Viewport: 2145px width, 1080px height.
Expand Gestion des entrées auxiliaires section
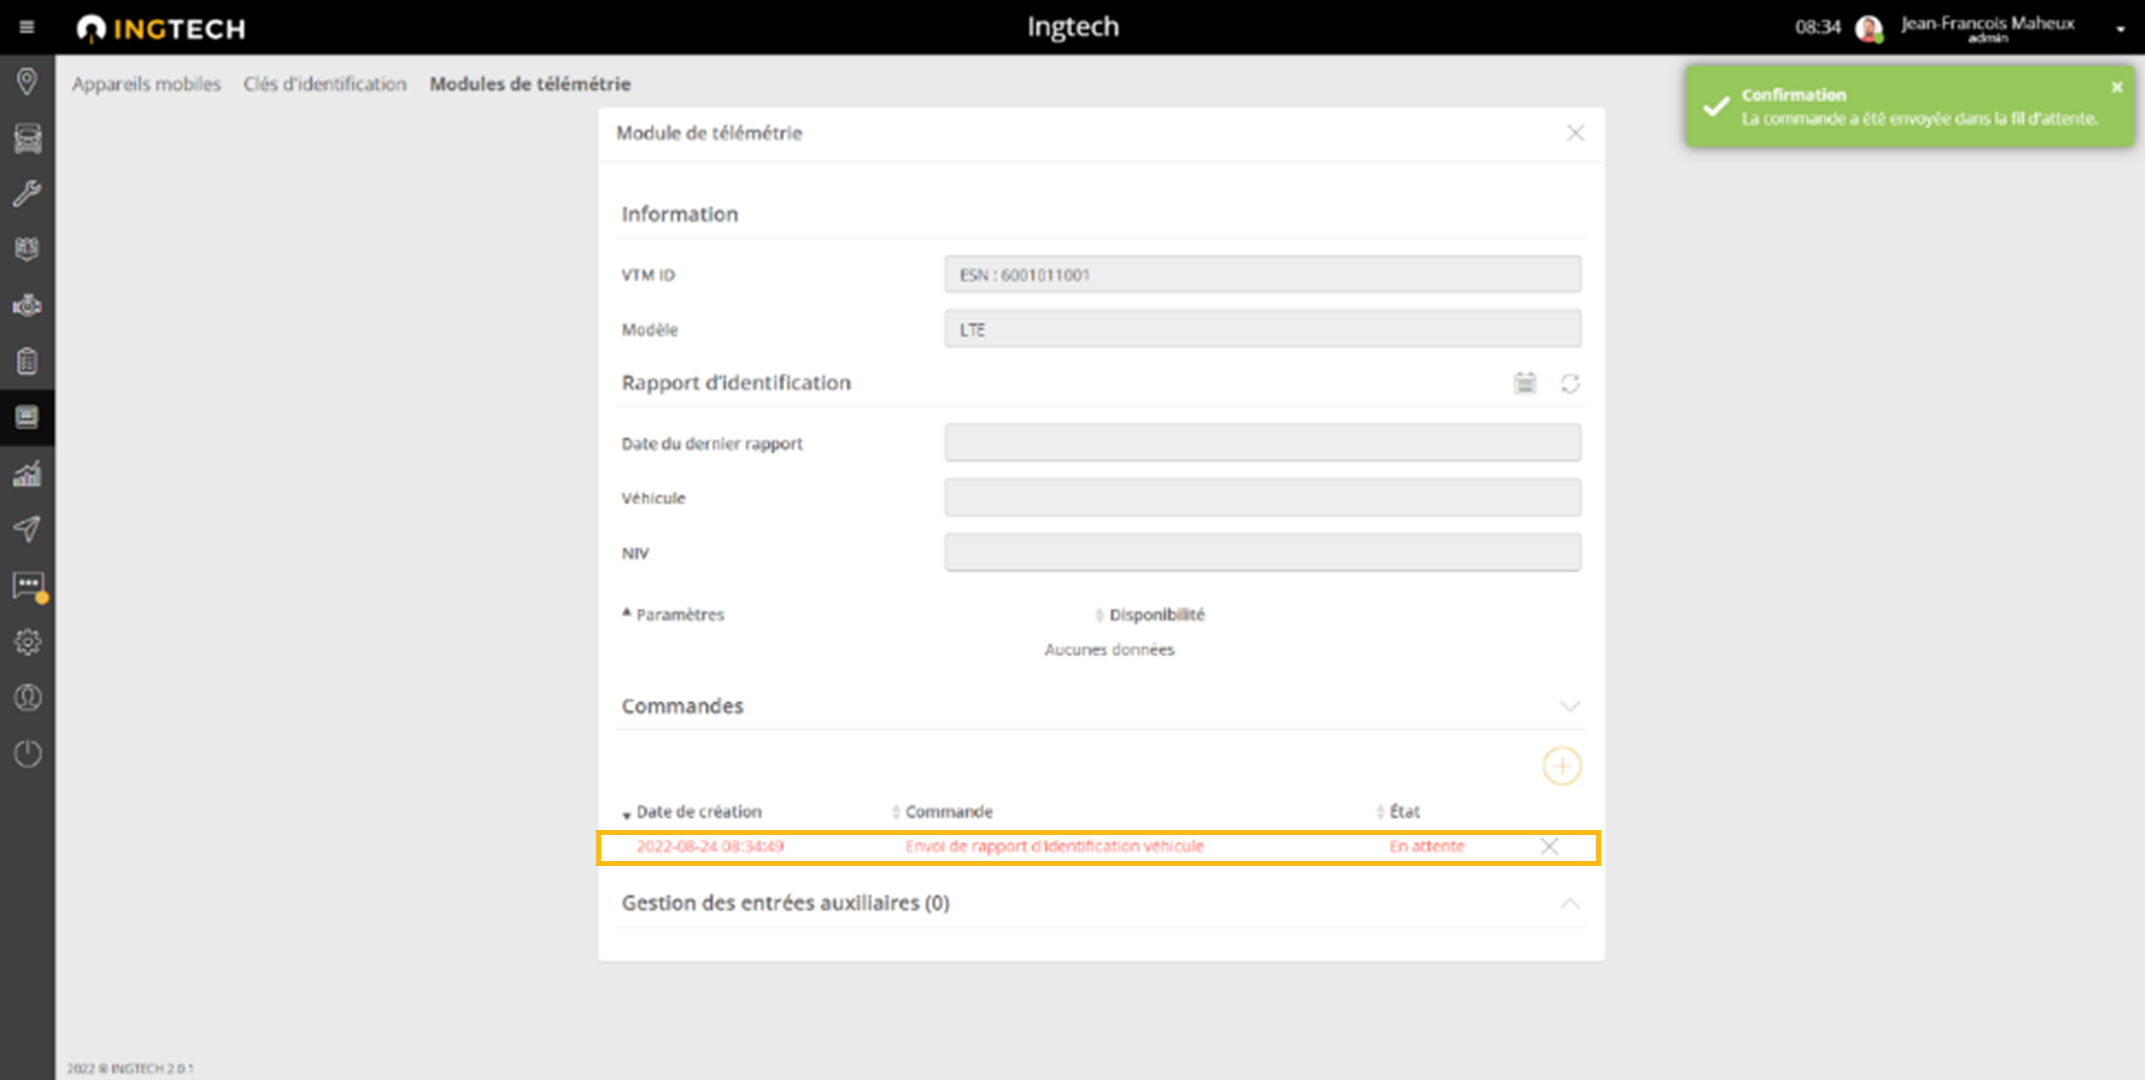click(1570, 903)
